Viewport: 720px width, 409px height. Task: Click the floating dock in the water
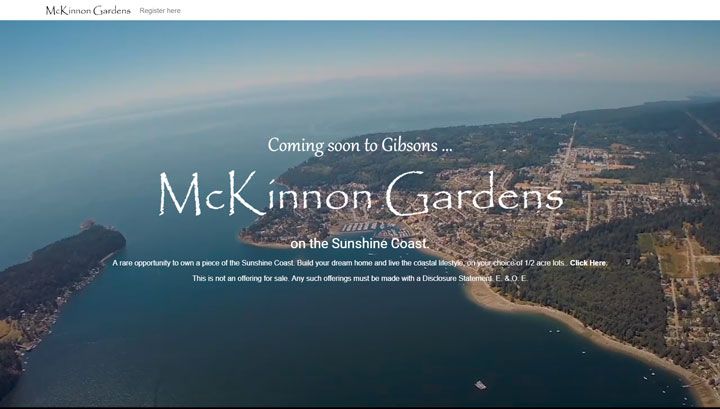(x=481, y=385)
